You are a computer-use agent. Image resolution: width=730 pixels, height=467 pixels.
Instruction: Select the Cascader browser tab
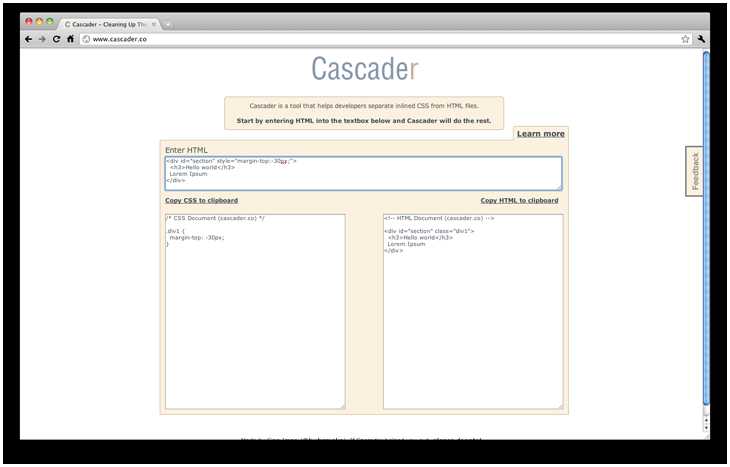click(x=109, y=24)
